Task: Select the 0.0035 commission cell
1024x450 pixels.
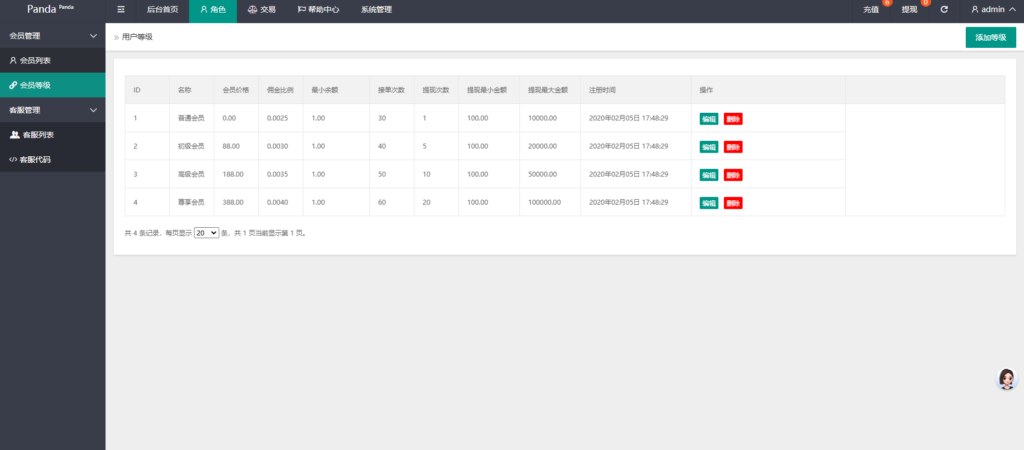Action: tap(281, 174)
